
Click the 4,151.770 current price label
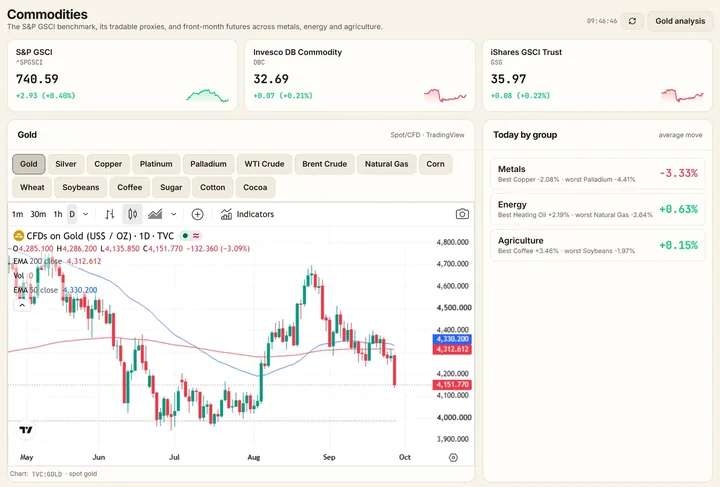tap(452, 385)
